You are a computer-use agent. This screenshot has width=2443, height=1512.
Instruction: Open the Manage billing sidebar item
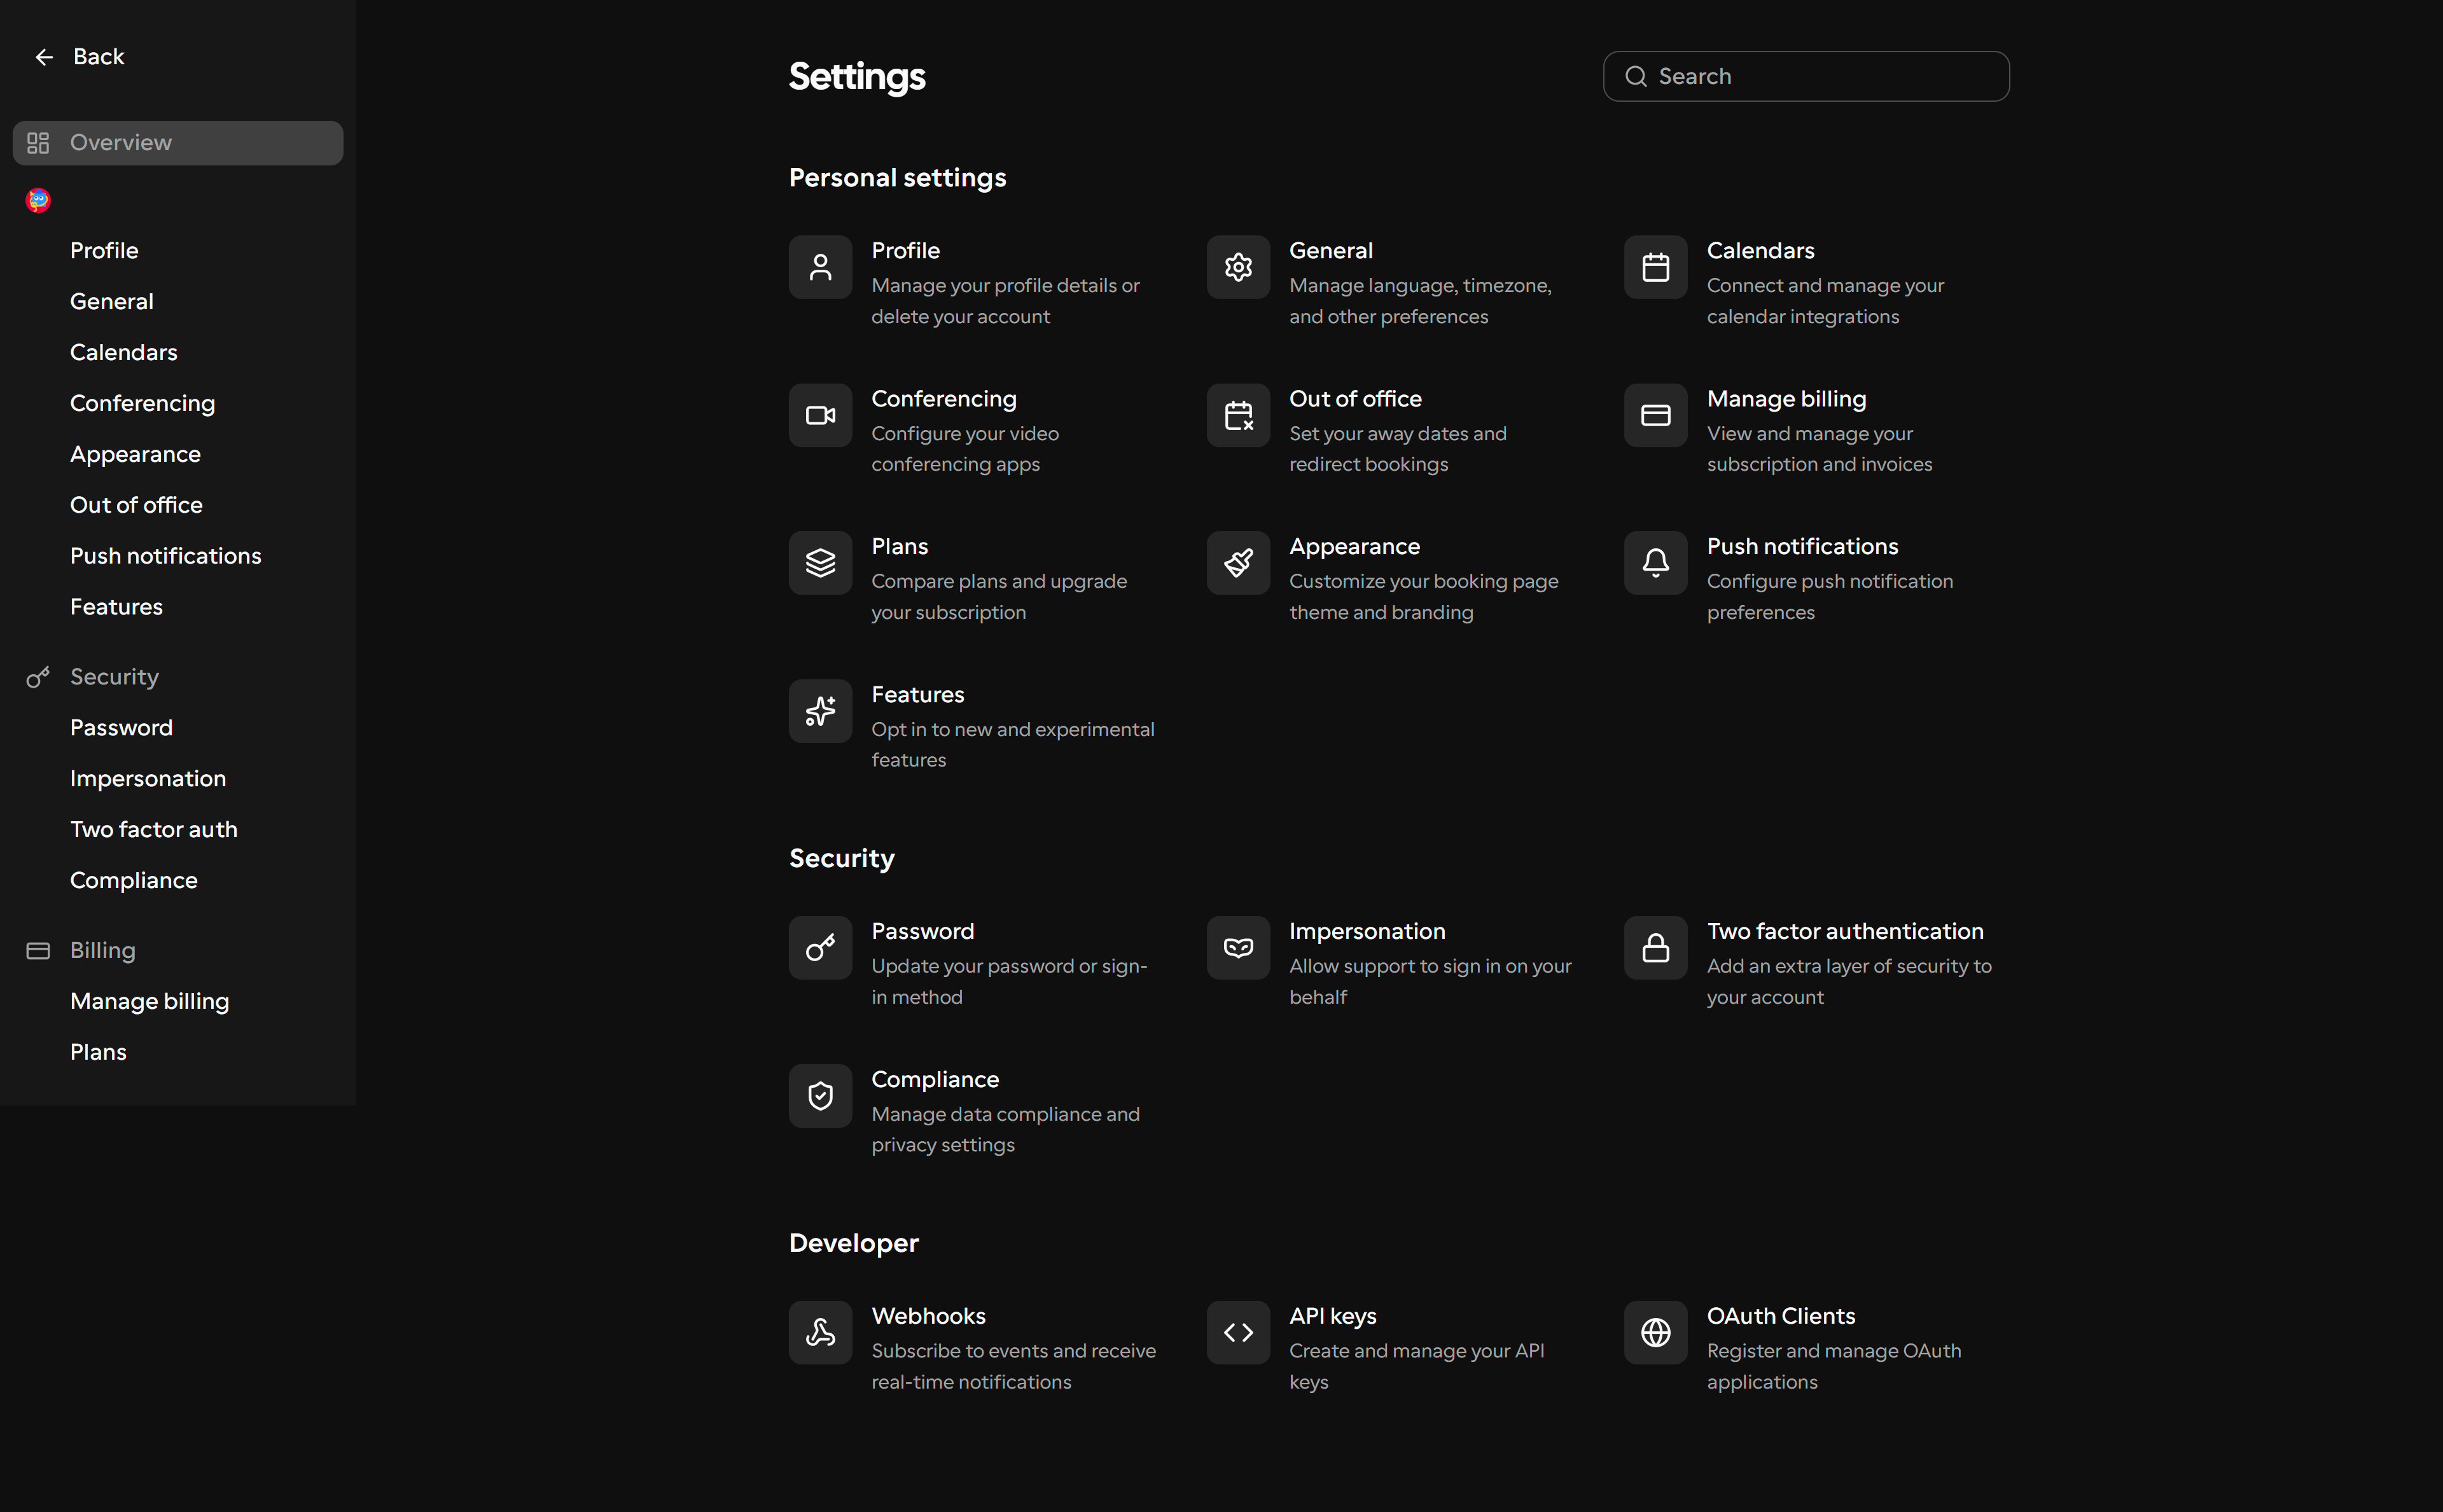point(150,1001)
